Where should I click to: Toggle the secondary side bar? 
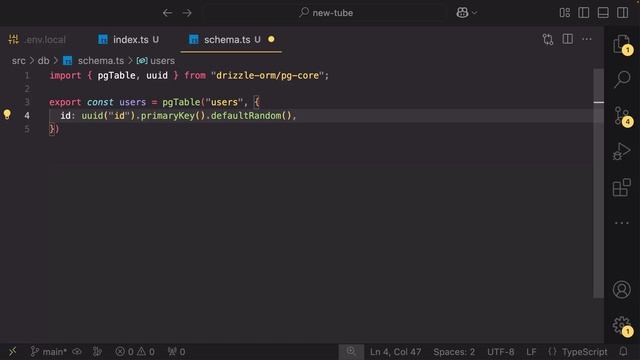coord(622,13)
